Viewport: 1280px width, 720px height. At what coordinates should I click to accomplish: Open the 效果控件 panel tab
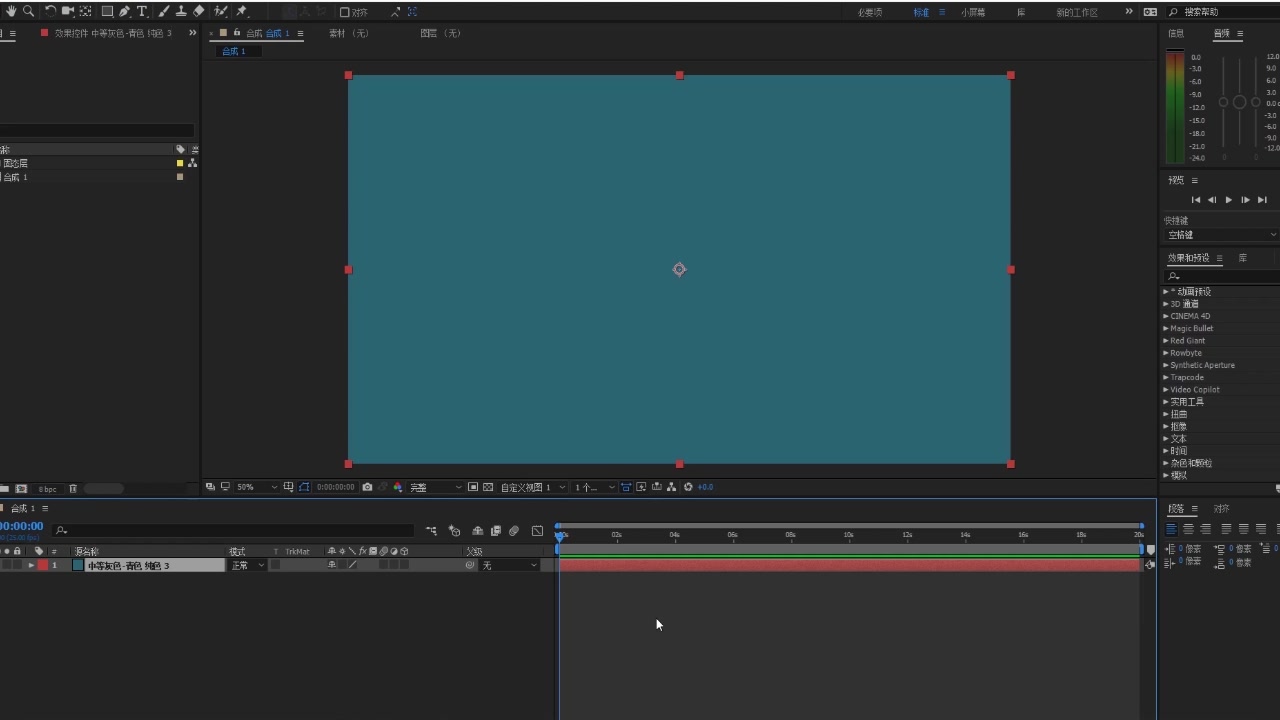(x=112, y=33)
